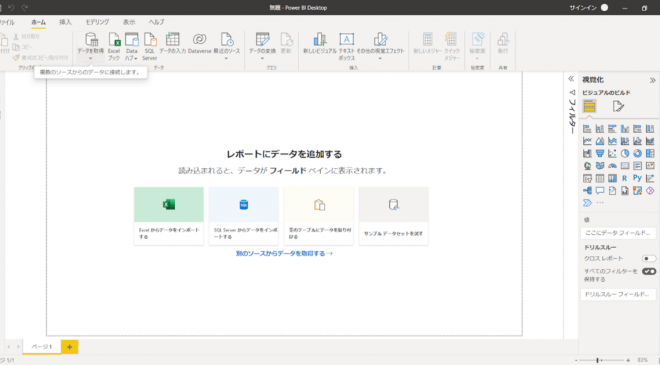This screenshot has height=365, width=660.
Task: Select the treemap visual
Action: pyautogui.click(x=650, y=153)
